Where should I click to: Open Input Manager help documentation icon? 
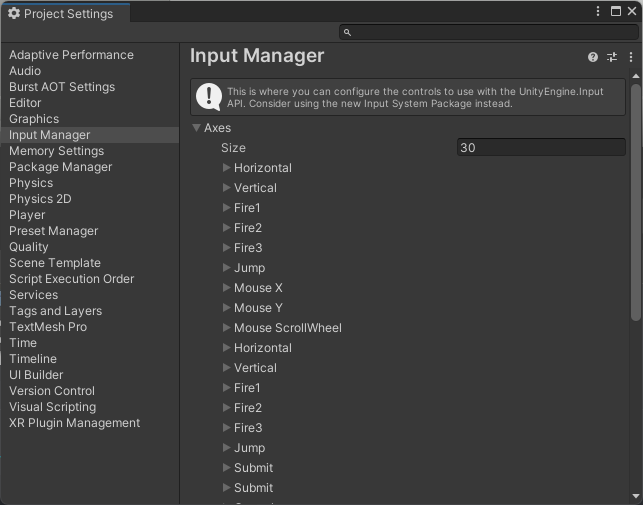click(x=593, y=58)
